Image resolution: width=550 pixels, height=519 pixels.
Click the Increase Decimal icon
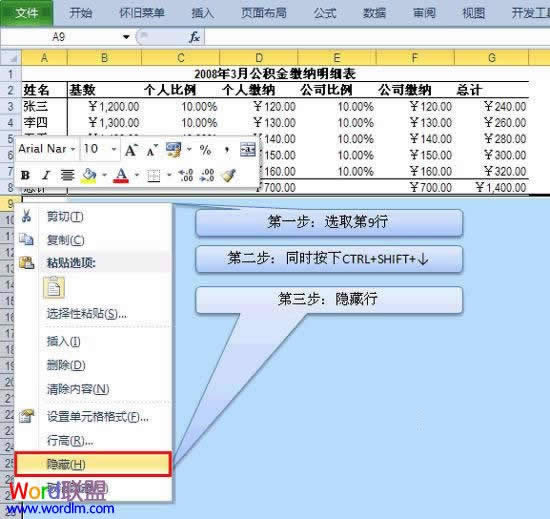pos(186,175)
